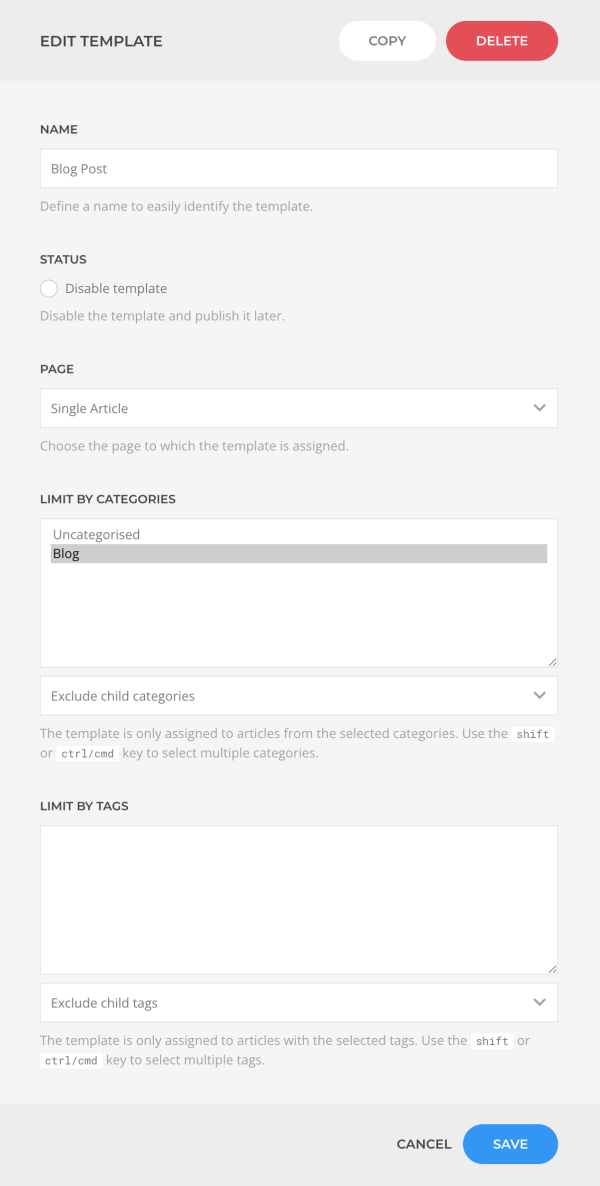Delete the Blog Post template
Image resolution: width=600 pixels, height=1186 pixels.
point(501,41)
